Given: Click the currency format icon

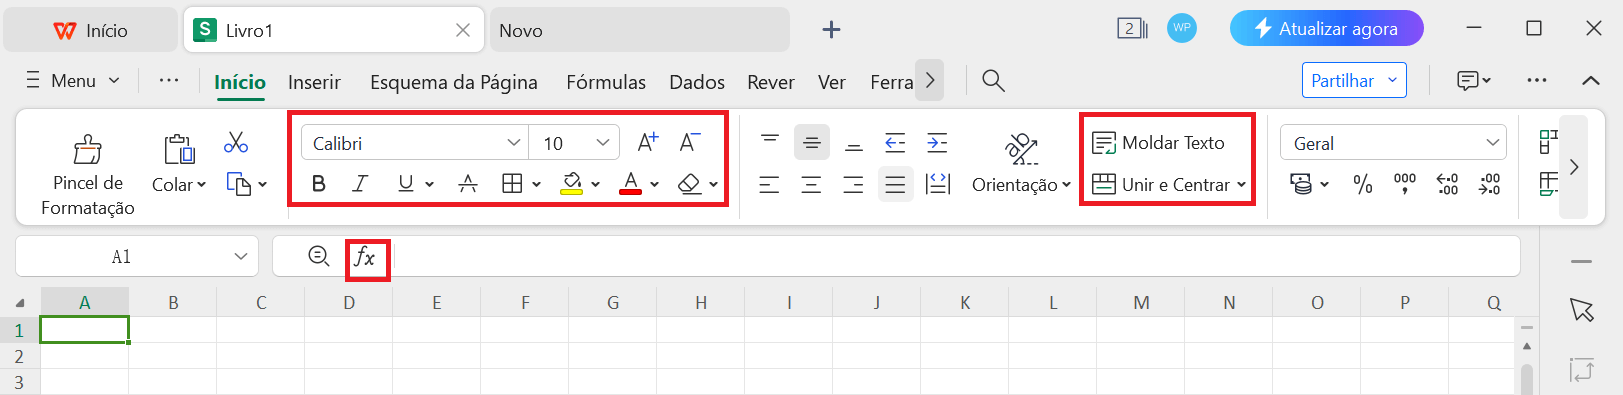Looking at the screenshot, I should [1301, 184].
